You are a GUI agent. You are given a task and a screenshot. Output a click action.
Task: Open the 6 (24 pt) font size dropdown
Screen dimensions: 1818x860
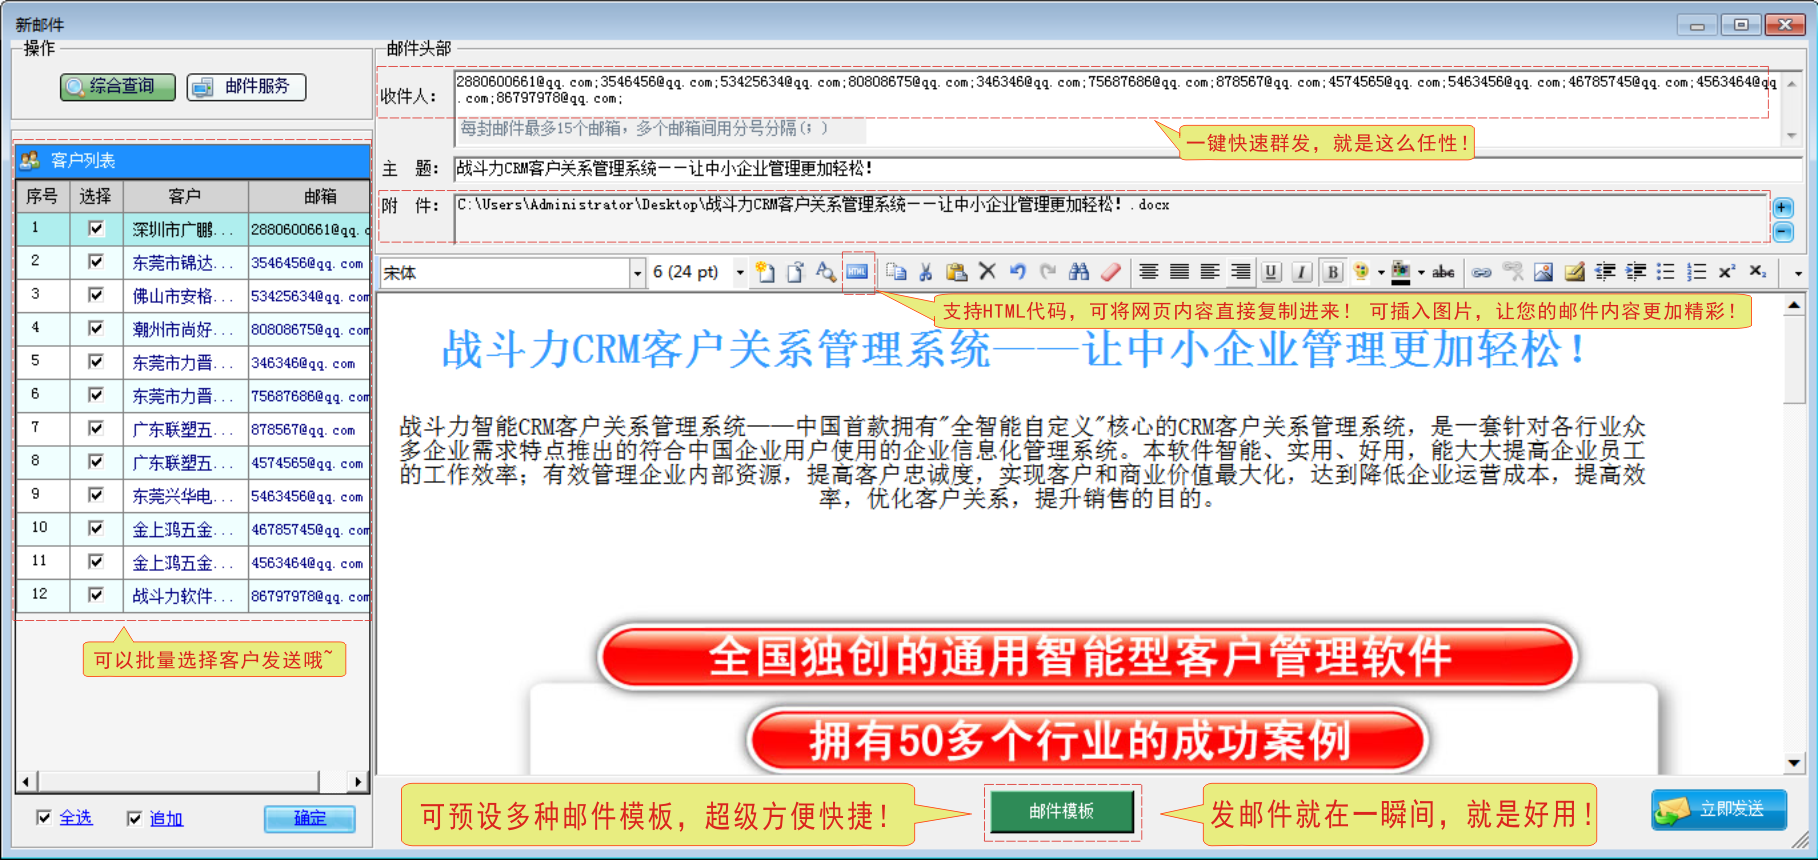[740, 272]
